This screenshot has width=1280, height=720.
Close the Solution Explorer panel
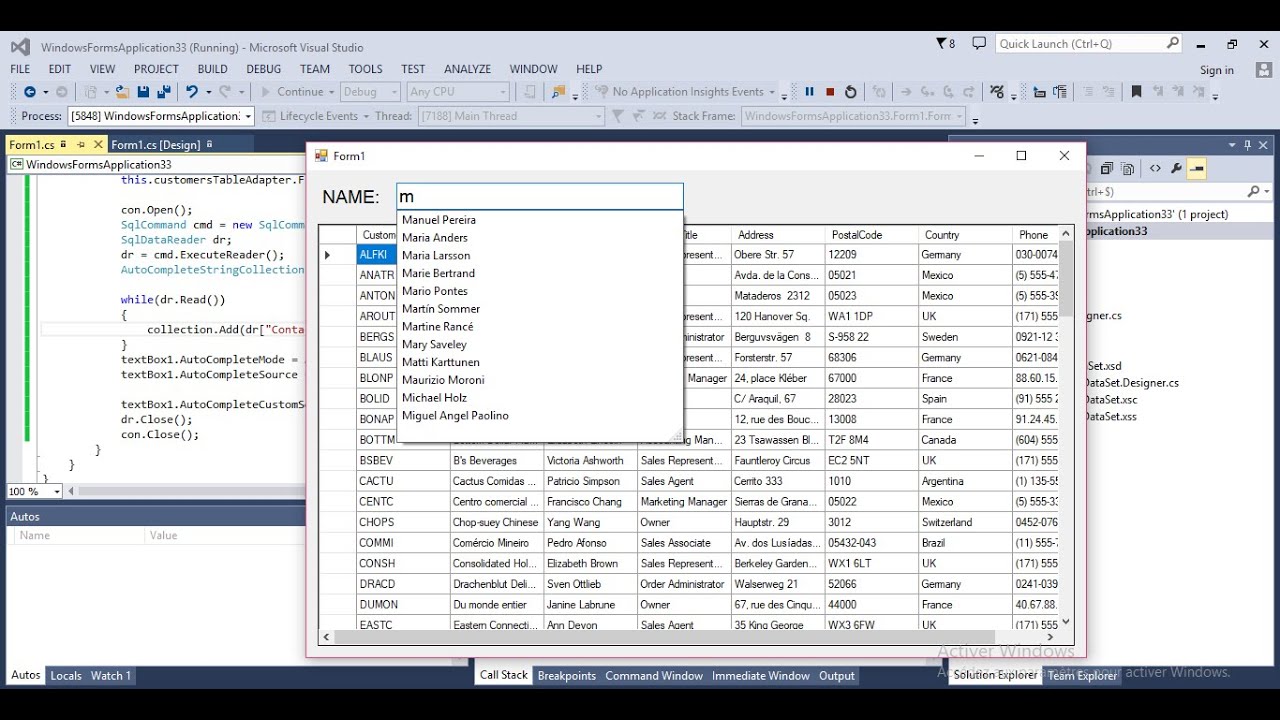[1263, 145]
